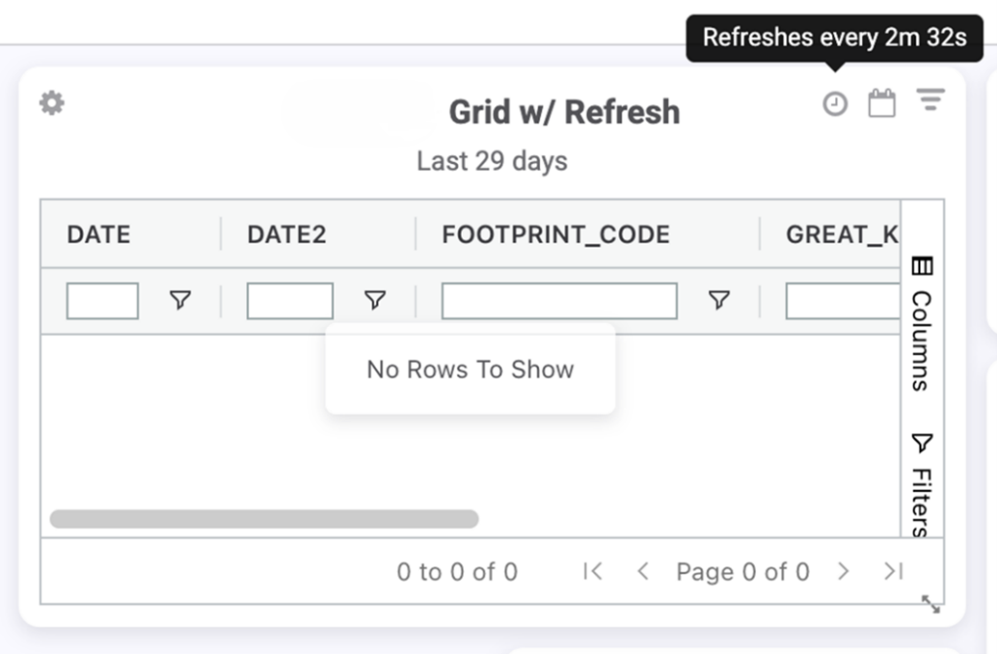Click the DATE2 column filter funnel icon
The width and height of the screenshot is (997, 654).
(x=375, y=300)
